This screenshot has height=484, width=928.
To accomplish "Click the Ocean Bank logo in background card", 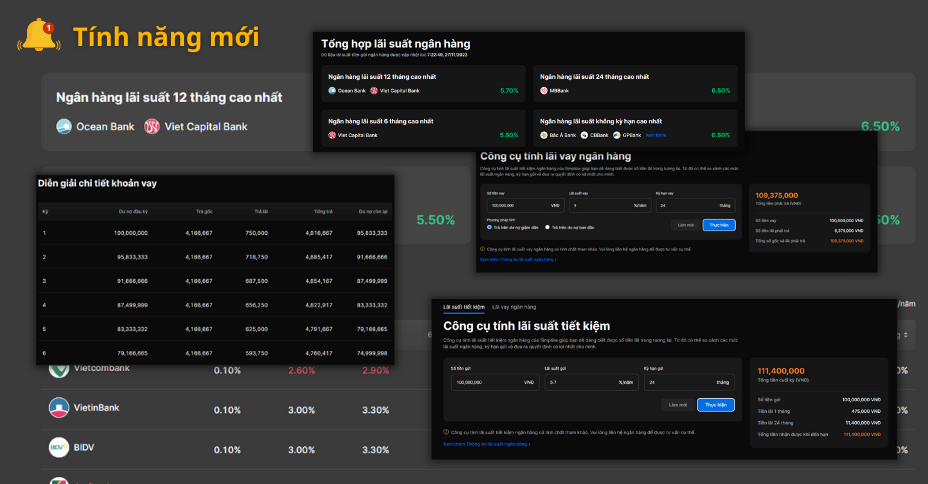I will [65, 127].
